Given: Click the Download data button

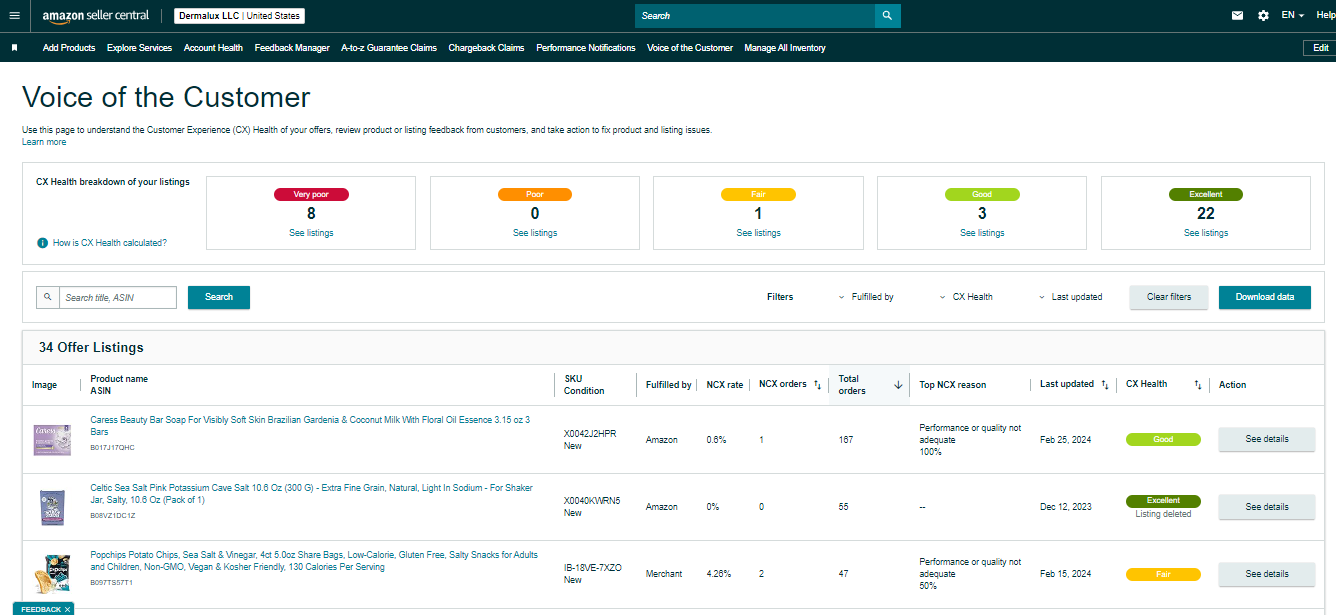Looking at the screenshot, I should [x=1265, y=297].
